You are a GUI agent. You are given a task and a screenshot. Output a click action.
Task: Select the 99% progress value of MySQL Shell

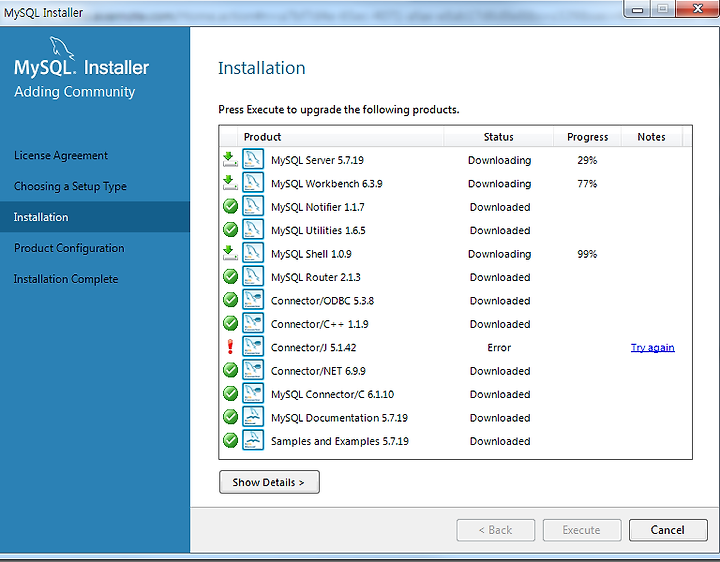pyautogui.click(x=587, y=254)
